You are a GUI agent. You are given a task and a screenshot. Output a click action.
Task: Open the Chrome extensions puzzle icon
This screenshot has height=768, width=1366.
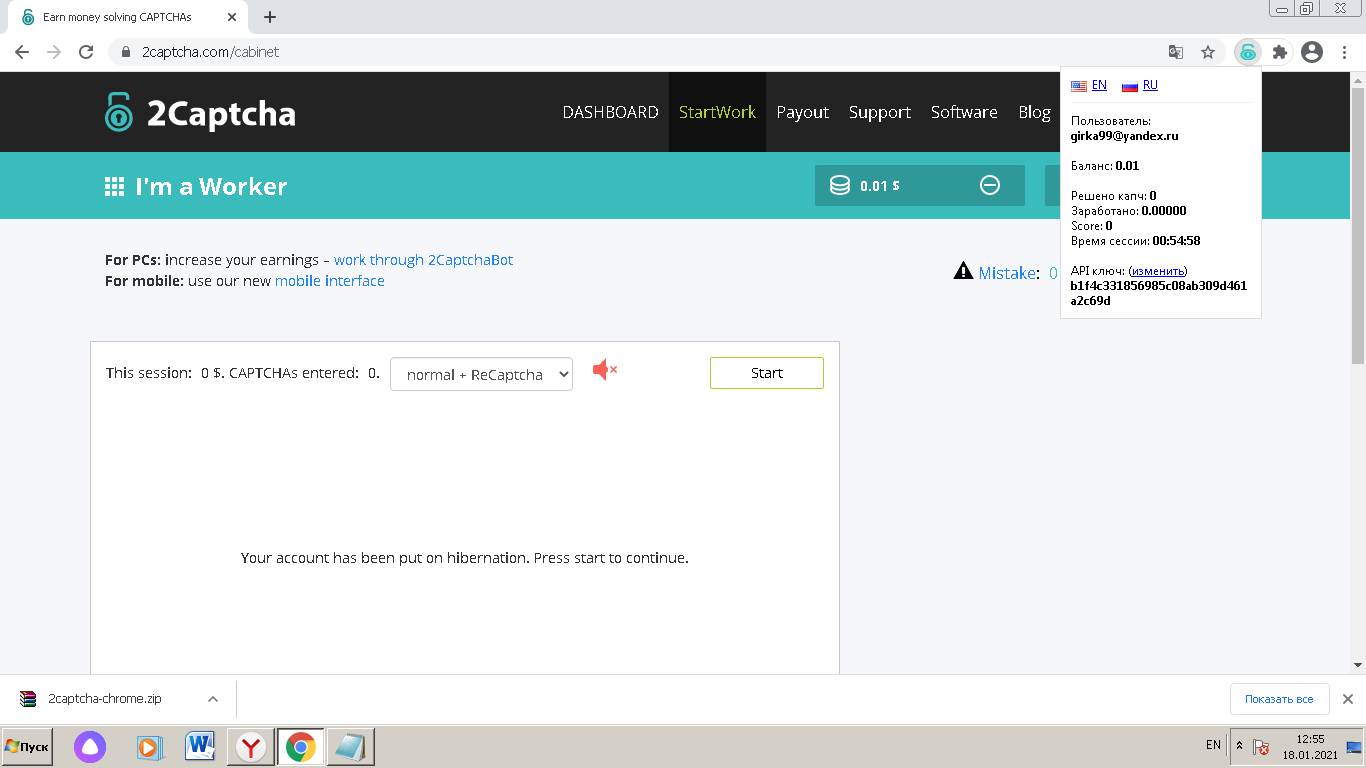(x=1279, y=52)
